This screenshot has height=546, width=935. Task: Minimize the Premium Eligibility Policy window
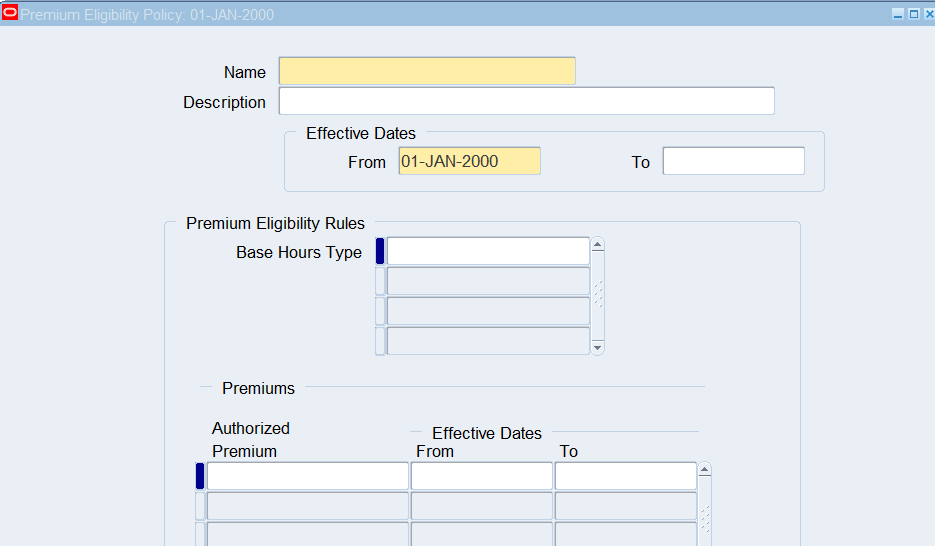coord(897,15)
